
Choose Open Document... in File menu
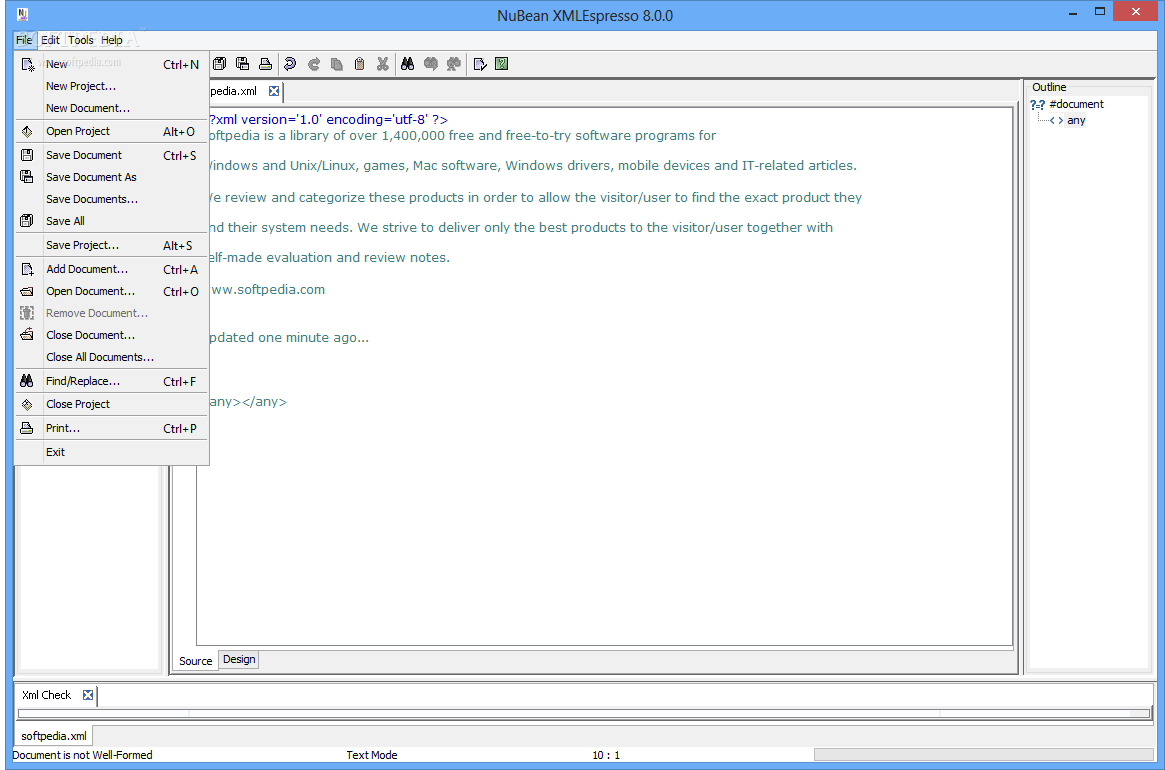[111, 291]
